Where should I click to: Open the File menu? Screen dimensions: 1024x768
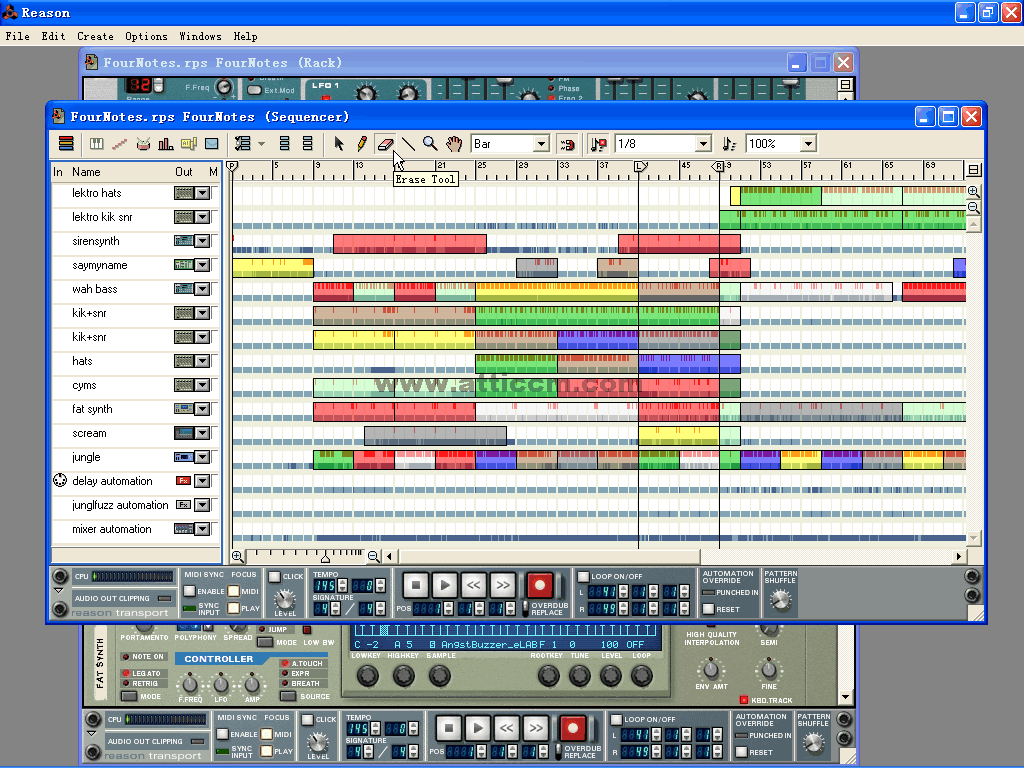point(18,37)
